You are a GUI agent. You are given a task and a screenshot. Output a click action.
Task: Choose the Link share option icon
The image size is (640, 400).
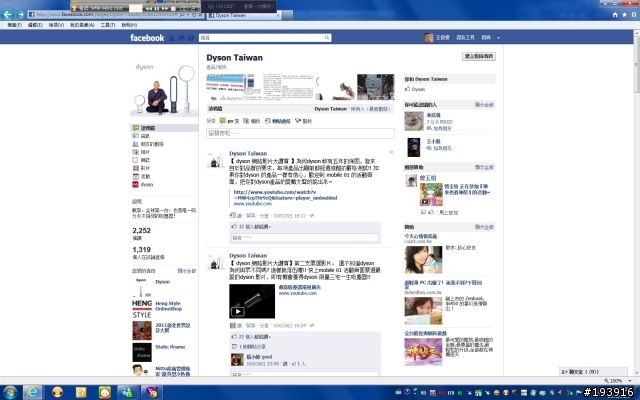(268, 121)
